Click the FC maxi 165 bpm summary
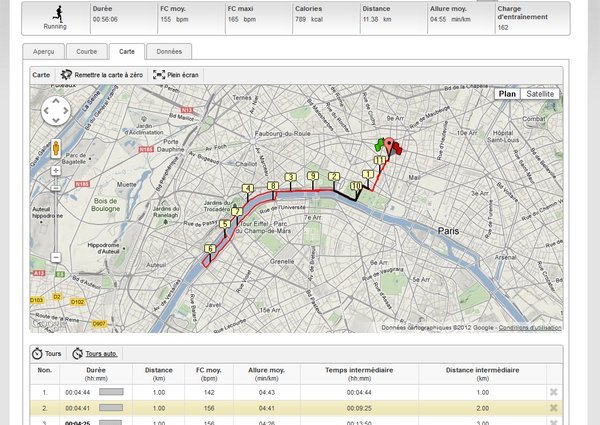This screenshot has width=600, height=425. (259, 18)
